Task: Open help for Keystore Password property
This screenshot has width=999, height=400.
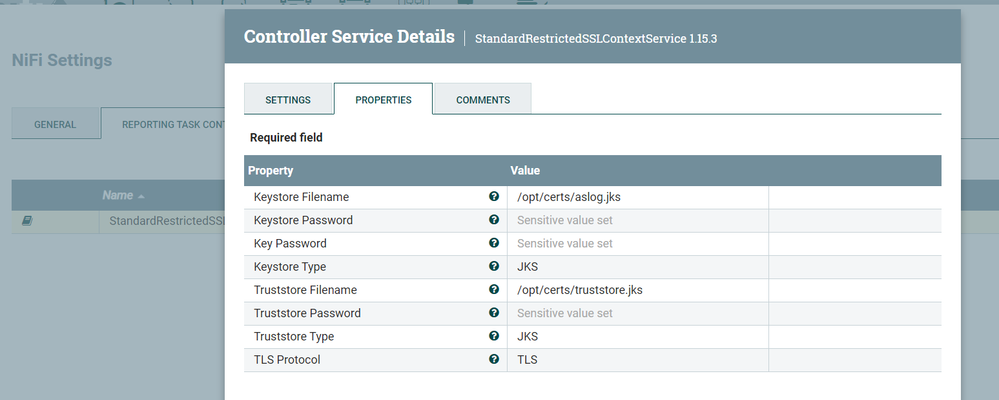Action: [x=494, y=220]
